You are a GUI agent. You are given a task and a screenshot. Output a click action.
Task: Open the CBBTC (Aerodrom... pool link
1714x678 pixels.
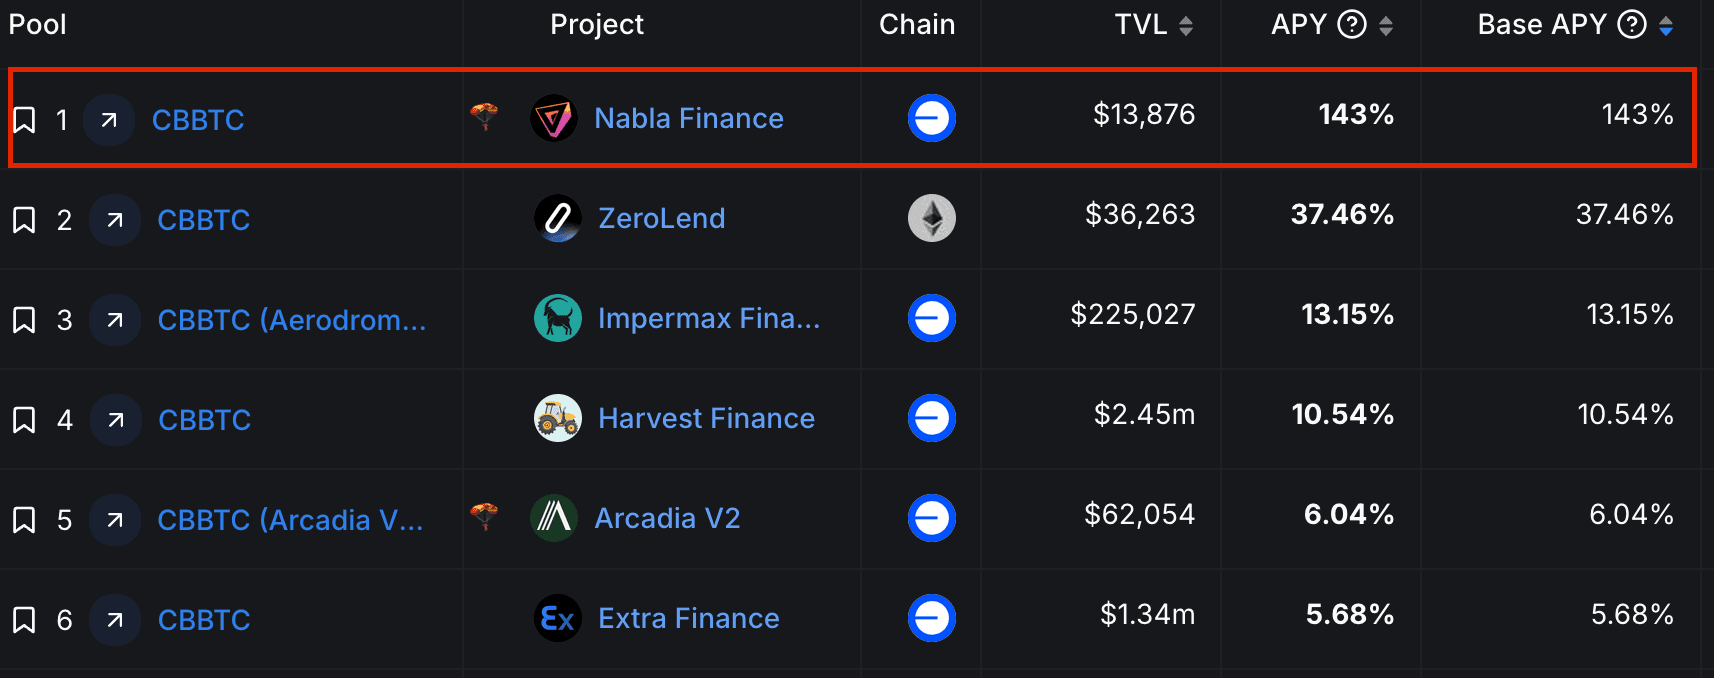292,320
